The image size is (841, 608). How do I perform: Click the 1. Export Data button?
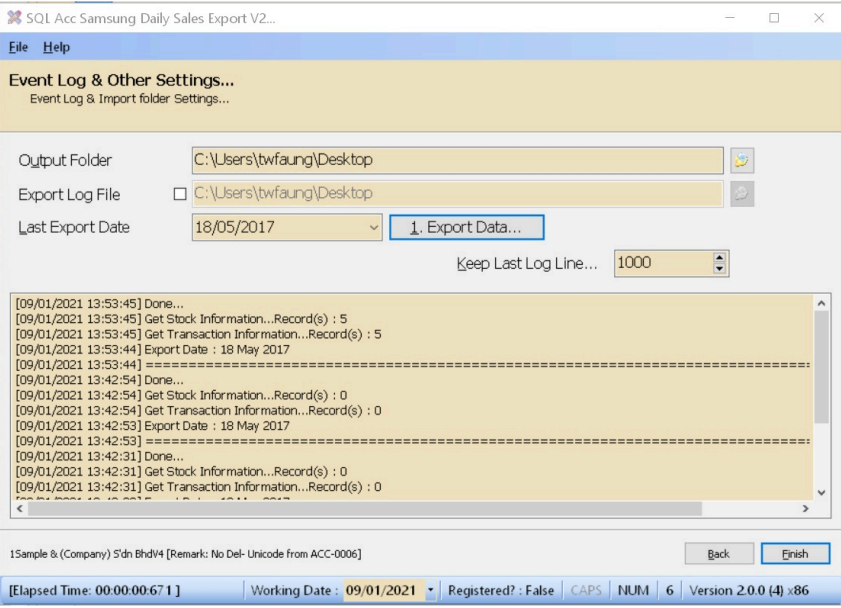click(466, 228)
